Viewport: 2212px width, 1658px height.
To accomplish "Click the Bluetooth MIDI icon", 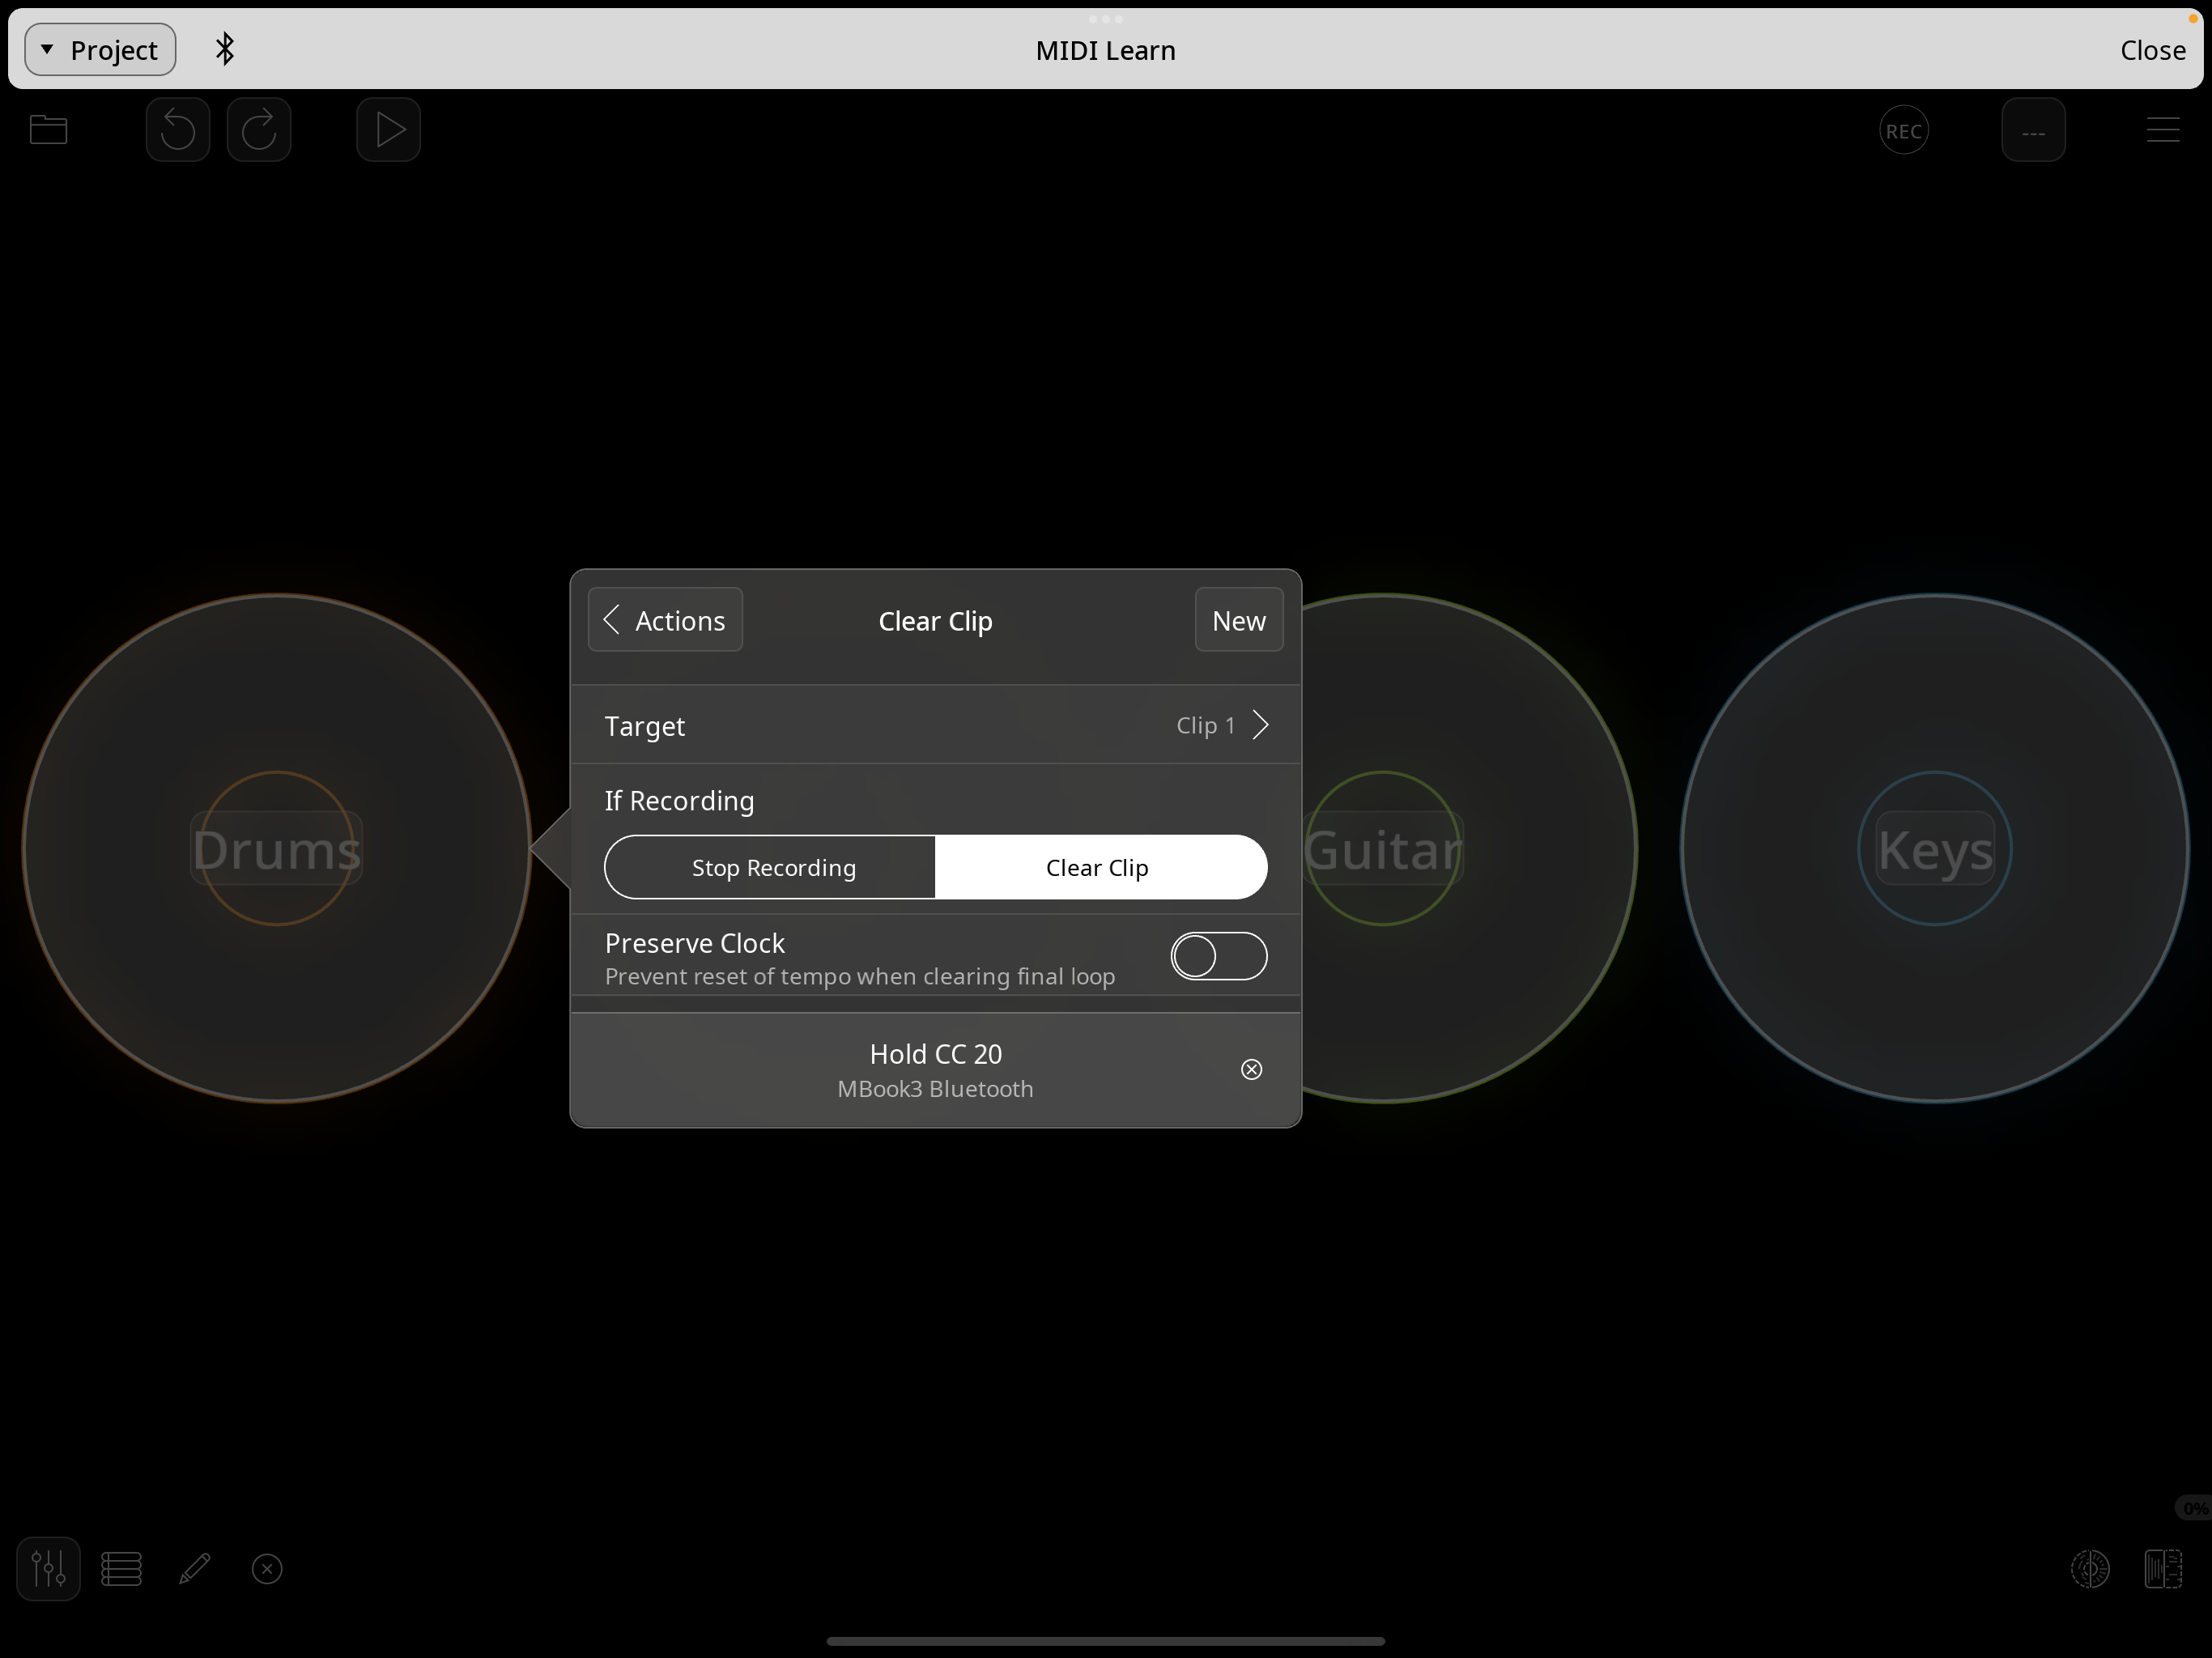I will (x=225, y=49).
